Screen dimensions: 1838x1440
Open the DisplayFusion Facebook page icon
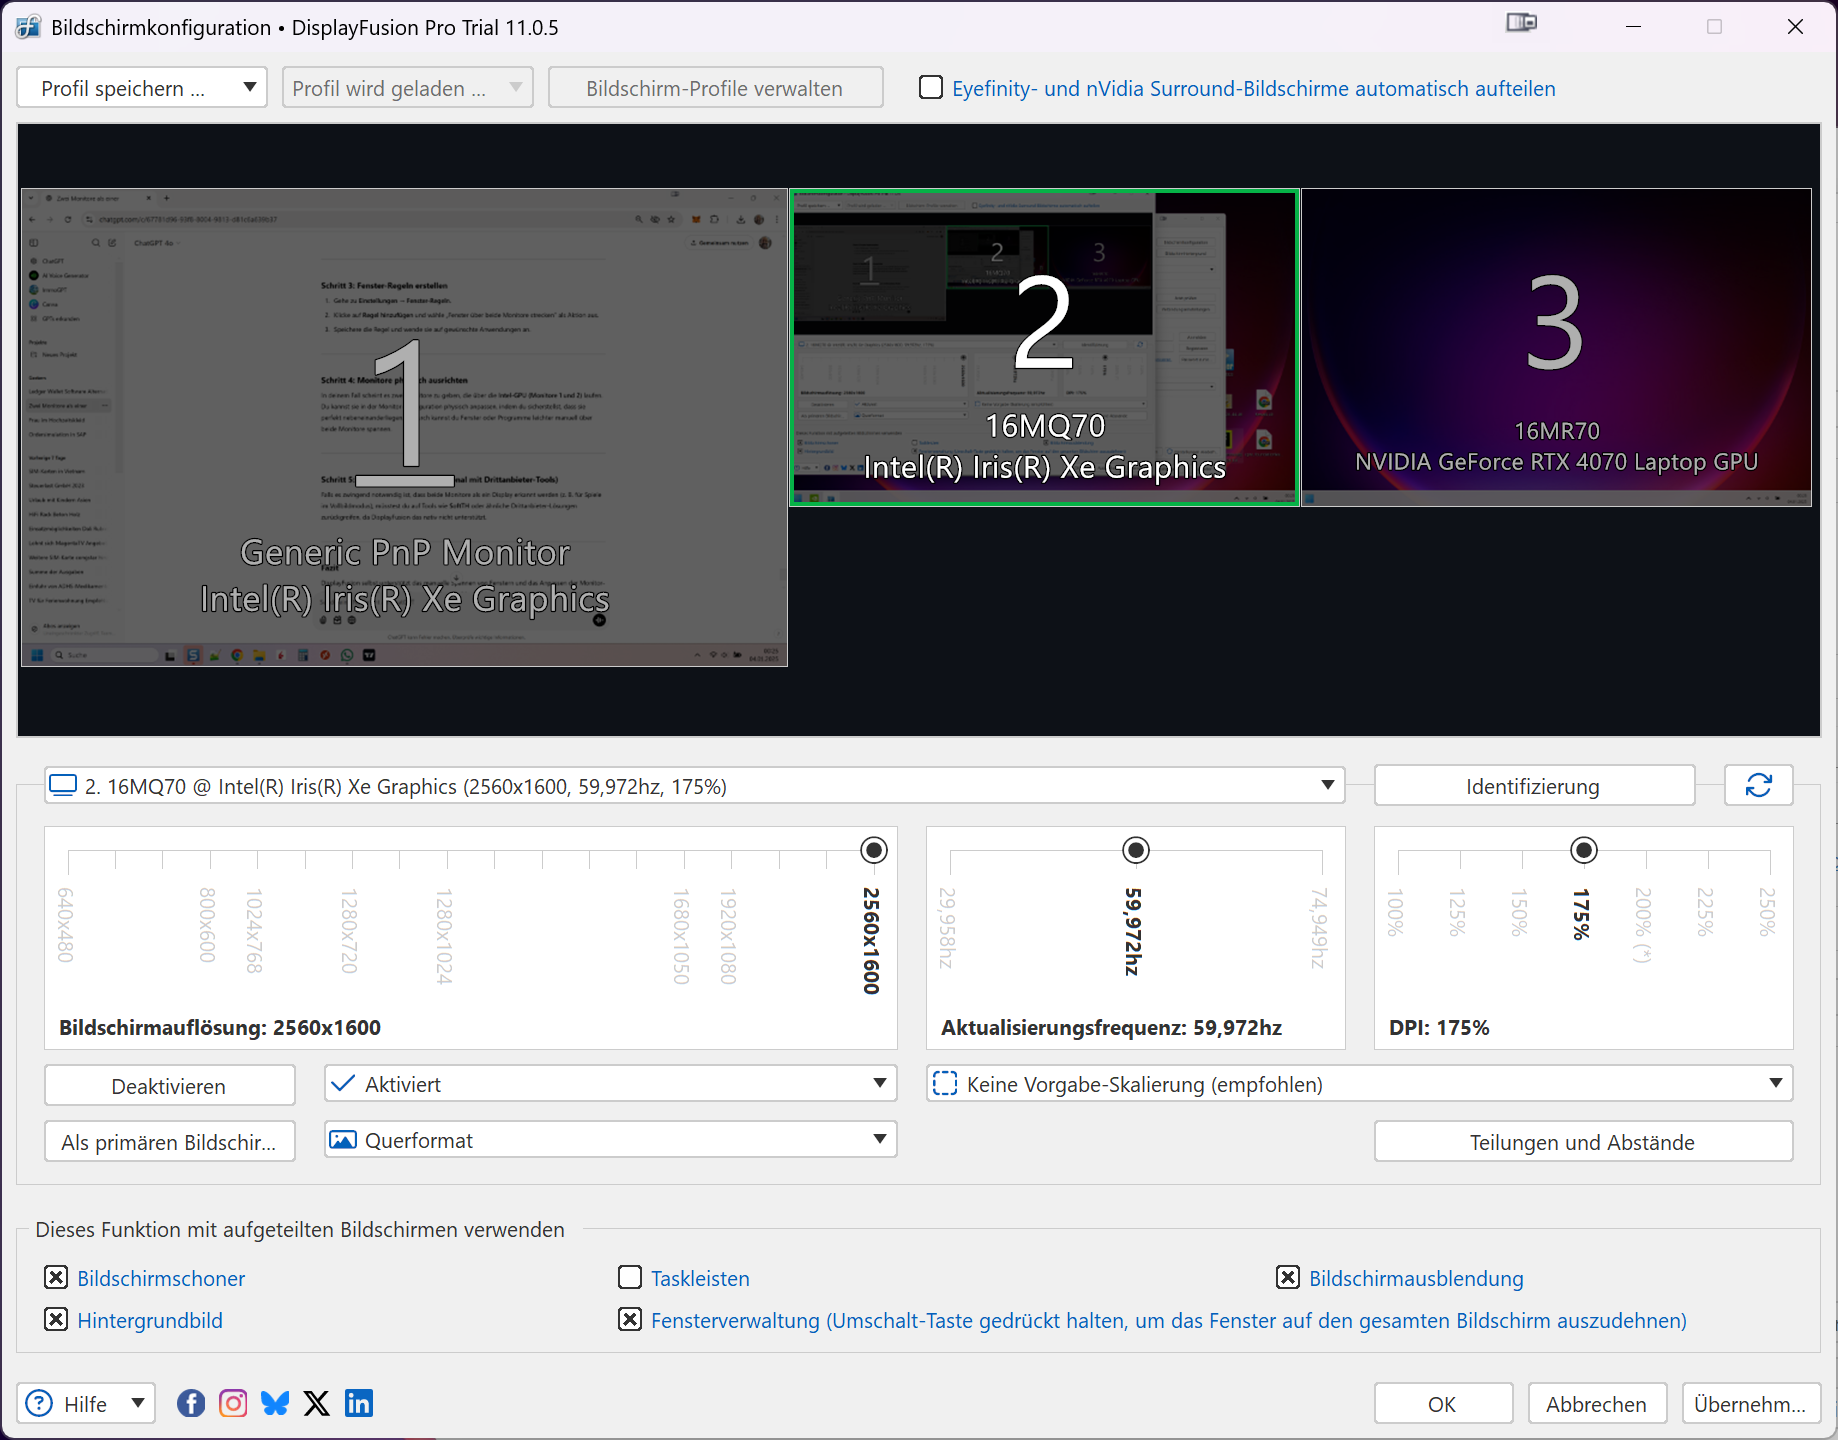(191, 1403)
